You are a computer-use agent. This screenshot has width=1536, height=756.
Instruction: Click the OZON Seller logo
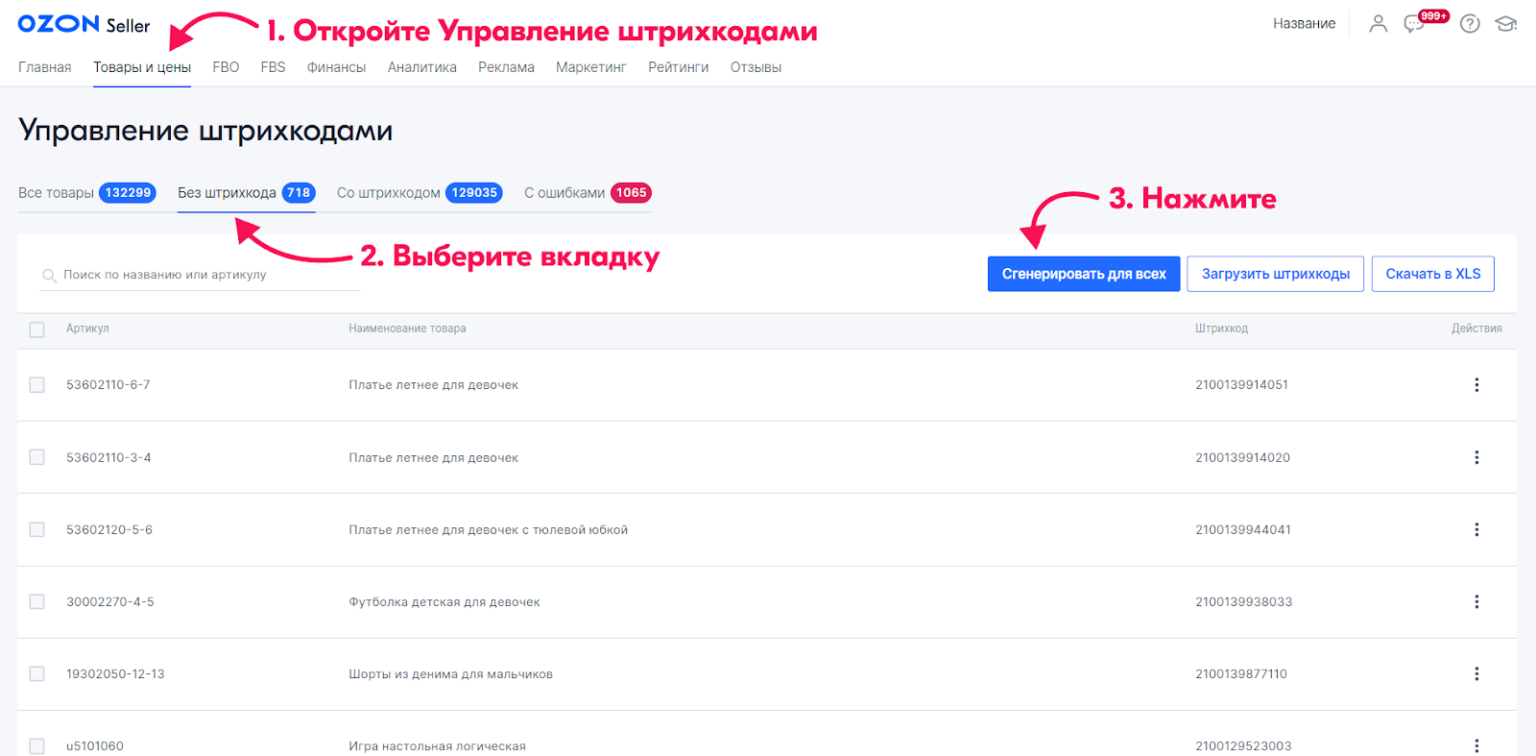pyautogui.click(x=84, y=23)
